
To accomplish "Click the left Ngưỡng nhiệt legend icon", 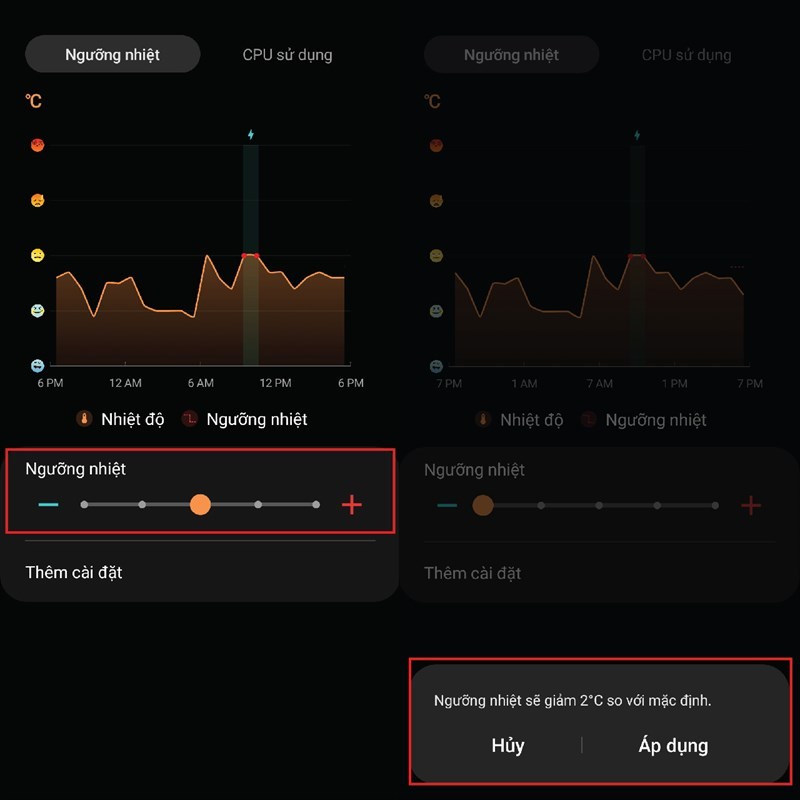I will (190, 419).
